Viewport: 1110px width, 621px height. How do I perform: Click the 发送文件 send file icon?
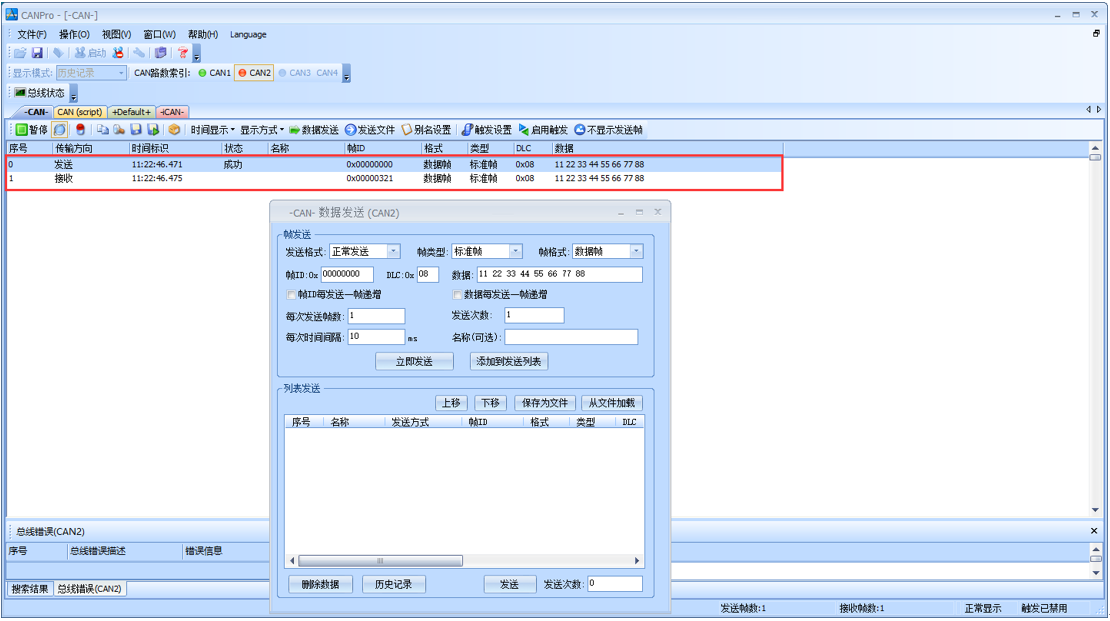click(370, 130)
